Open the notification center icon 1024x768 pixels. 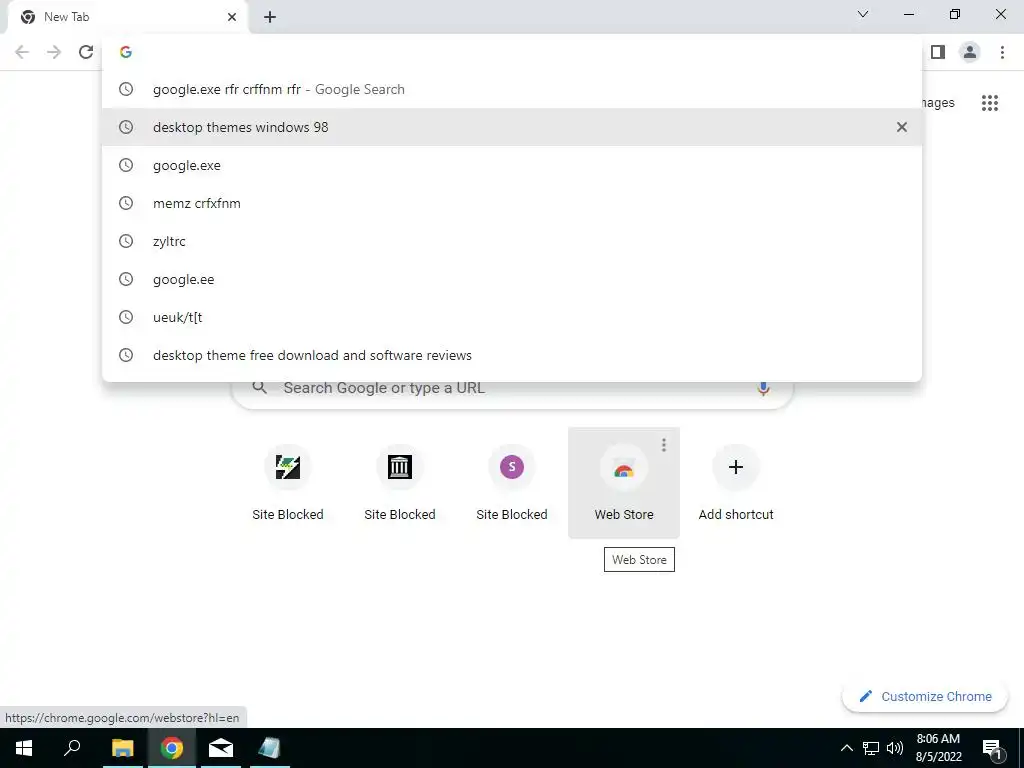992,748
